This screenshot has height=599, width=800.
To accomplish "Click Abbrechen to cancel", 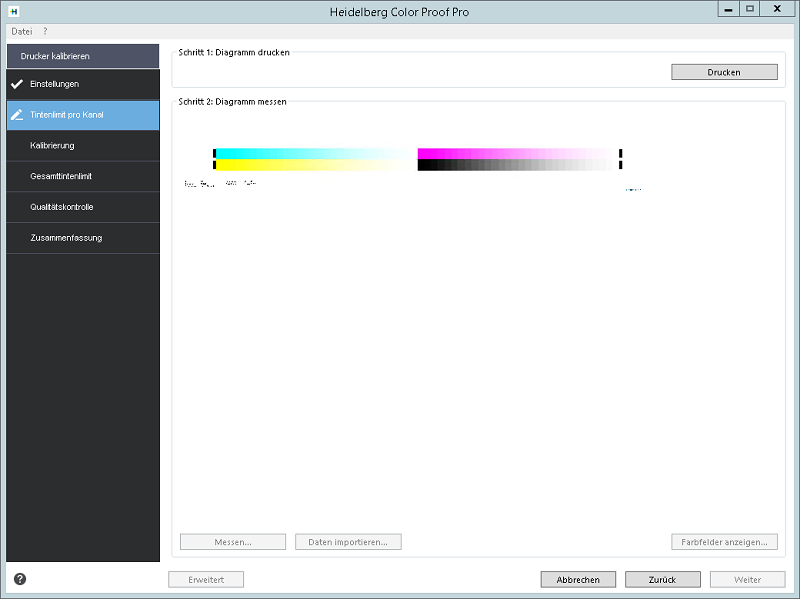I will point(578,580).
